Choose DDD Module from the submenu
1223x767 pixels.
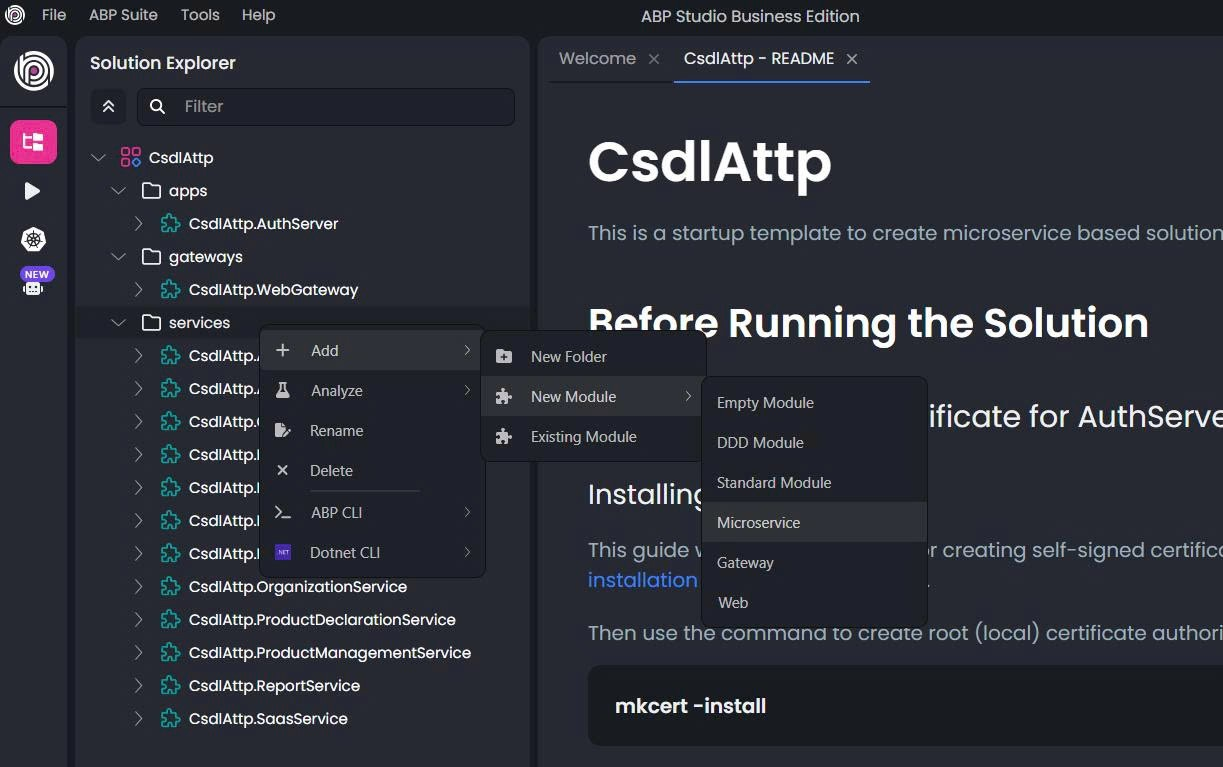[815, 442]
